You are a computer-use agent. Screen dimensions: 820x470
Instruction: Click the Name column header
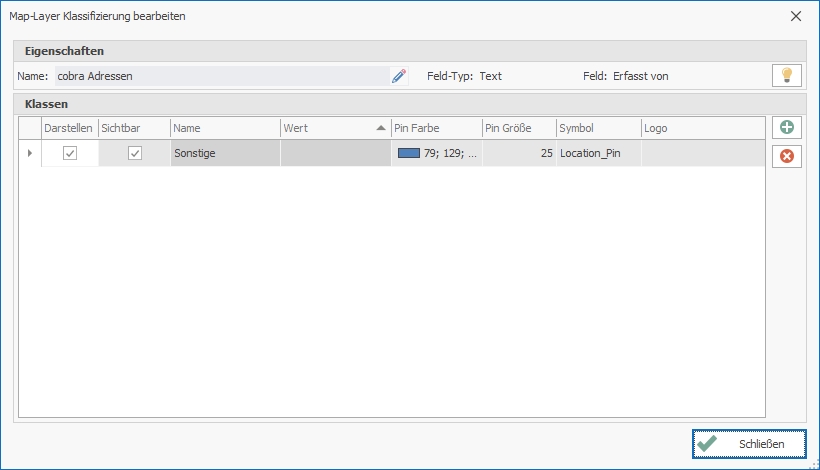(224, 128)
